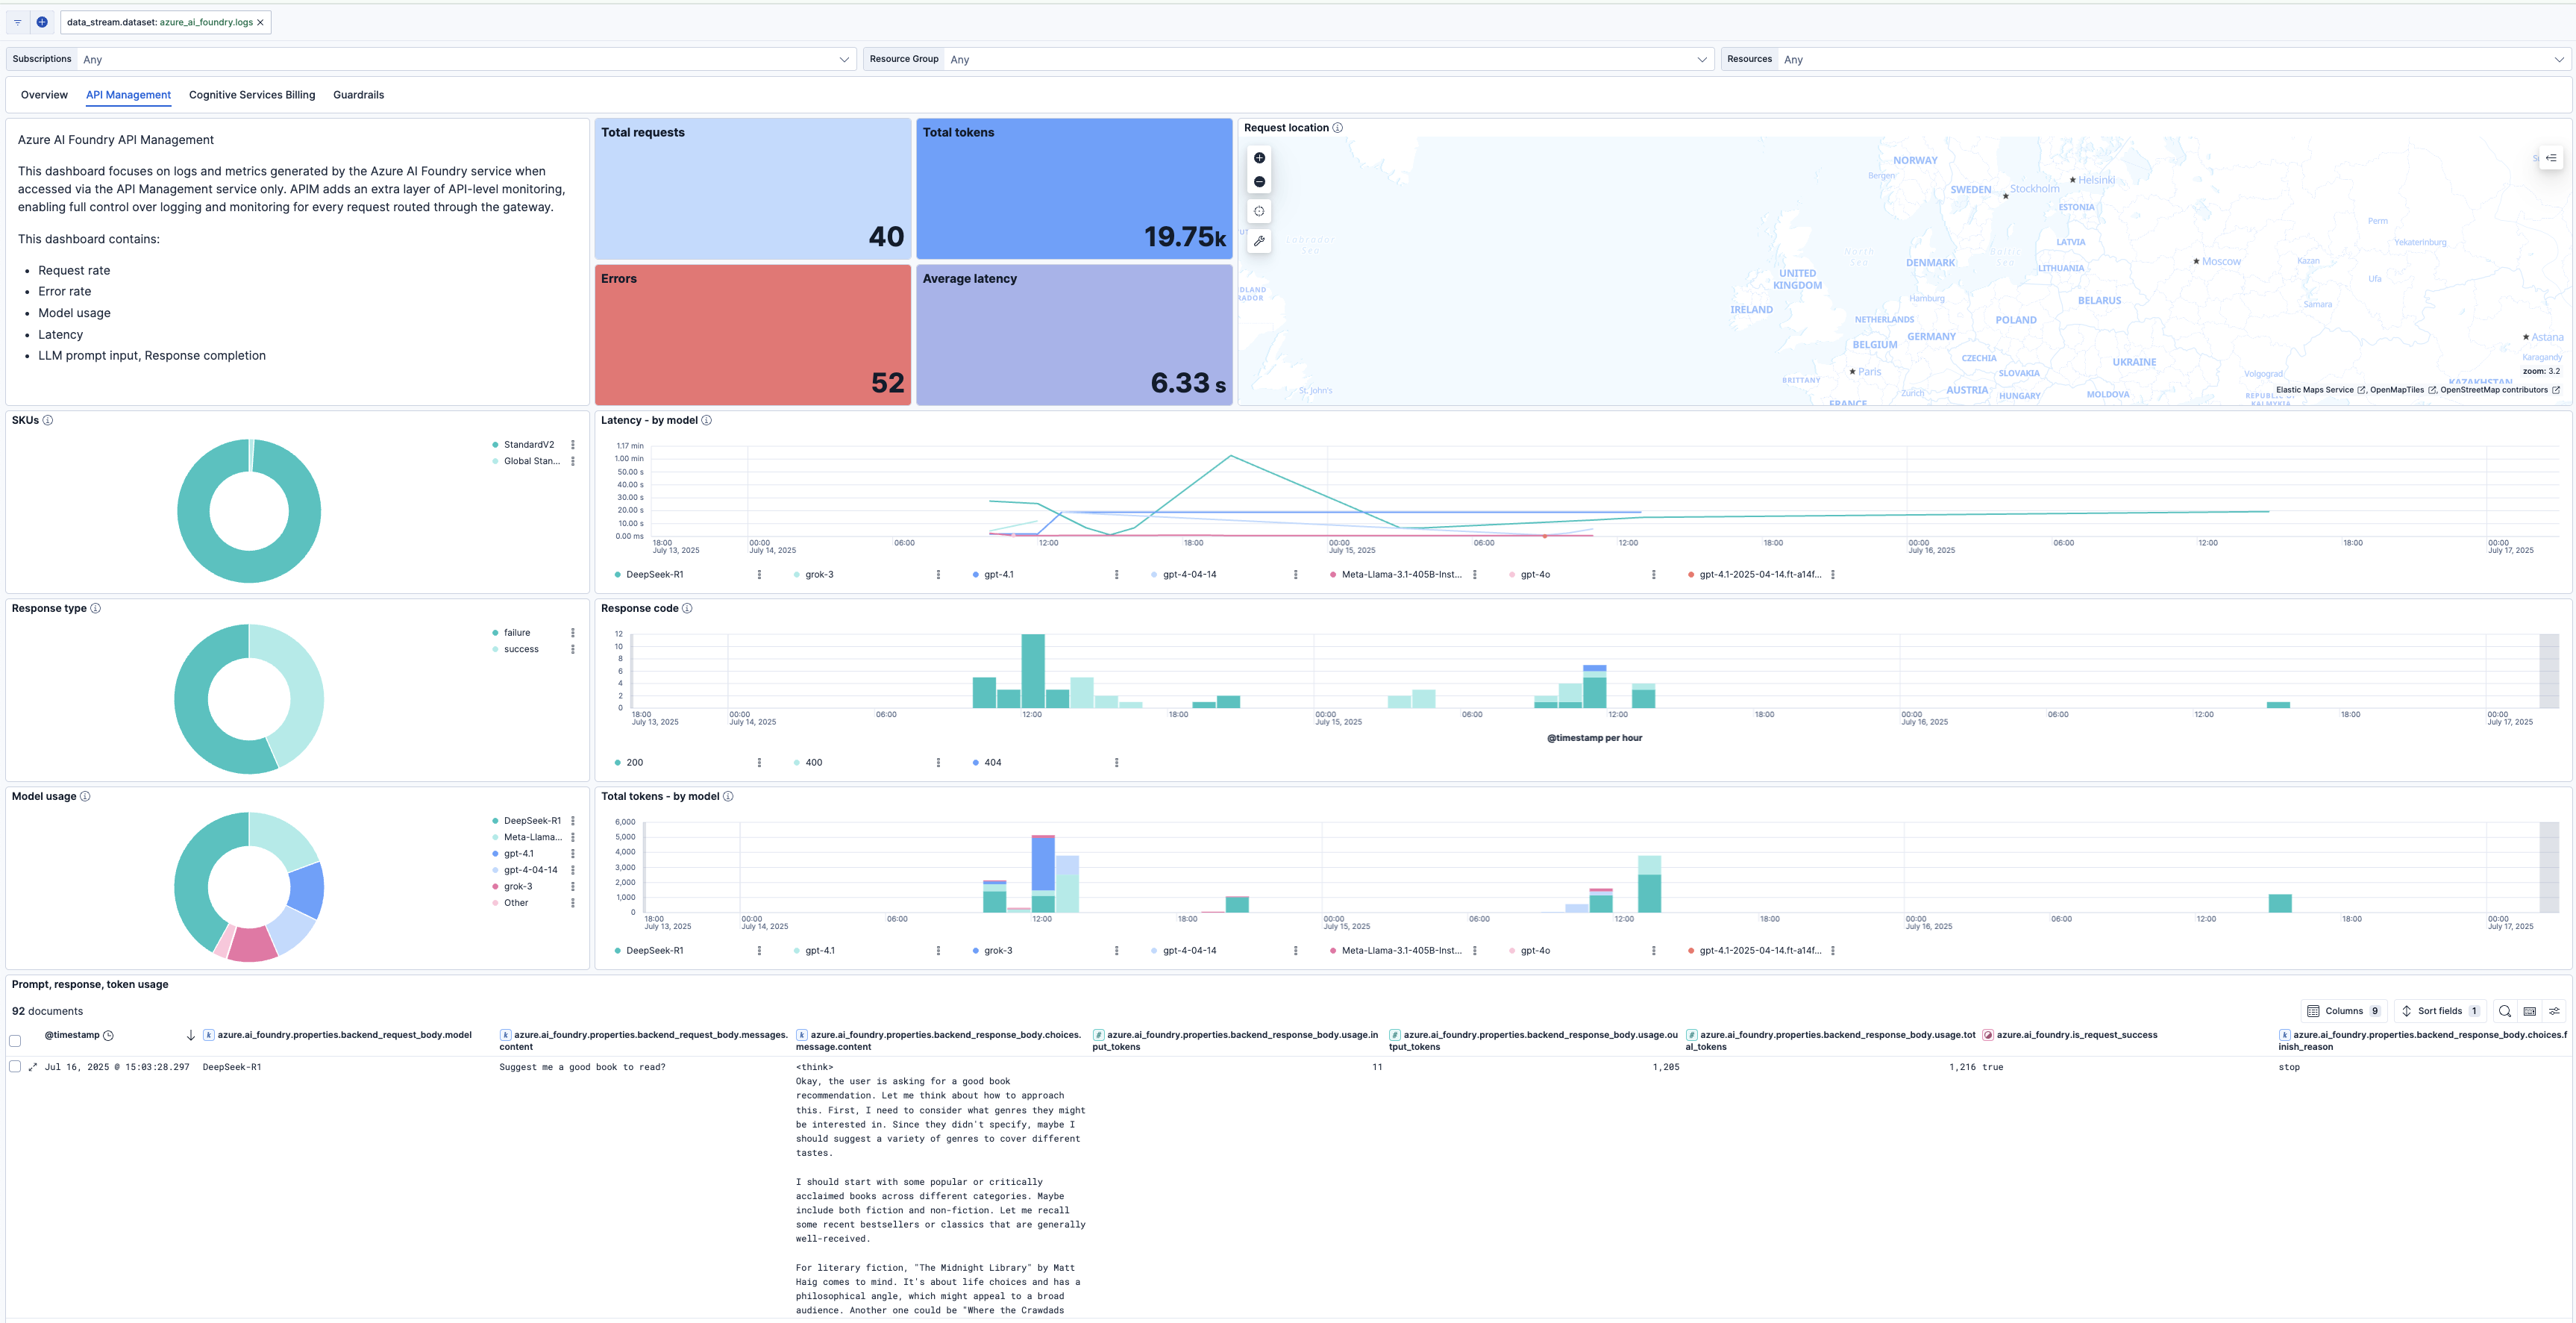Click the Columns button in table toolbar
The width and height of the screenshot is (2576, 1323).
click(2343, 1011)
